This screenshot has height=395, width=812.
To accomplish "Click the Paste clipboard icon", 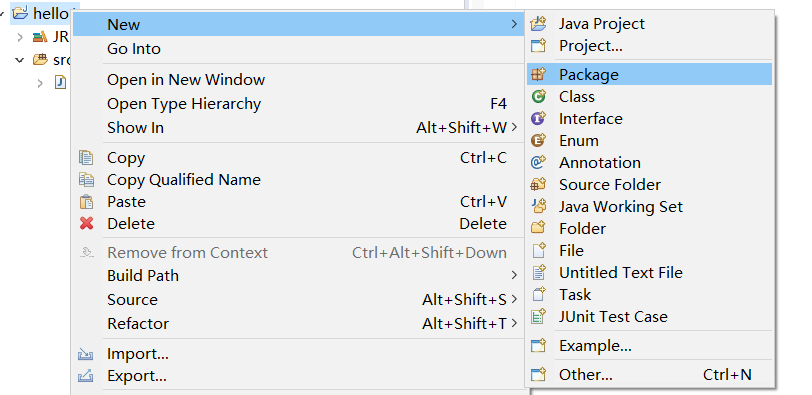I will pos(86,202).
